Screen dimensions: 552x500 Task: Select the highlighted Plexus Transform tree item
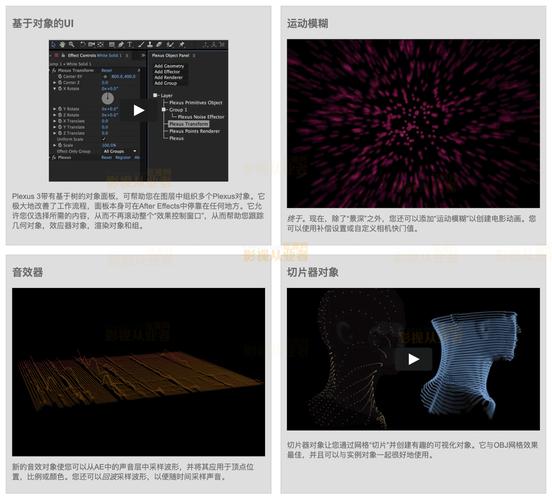tap(189, 124)
